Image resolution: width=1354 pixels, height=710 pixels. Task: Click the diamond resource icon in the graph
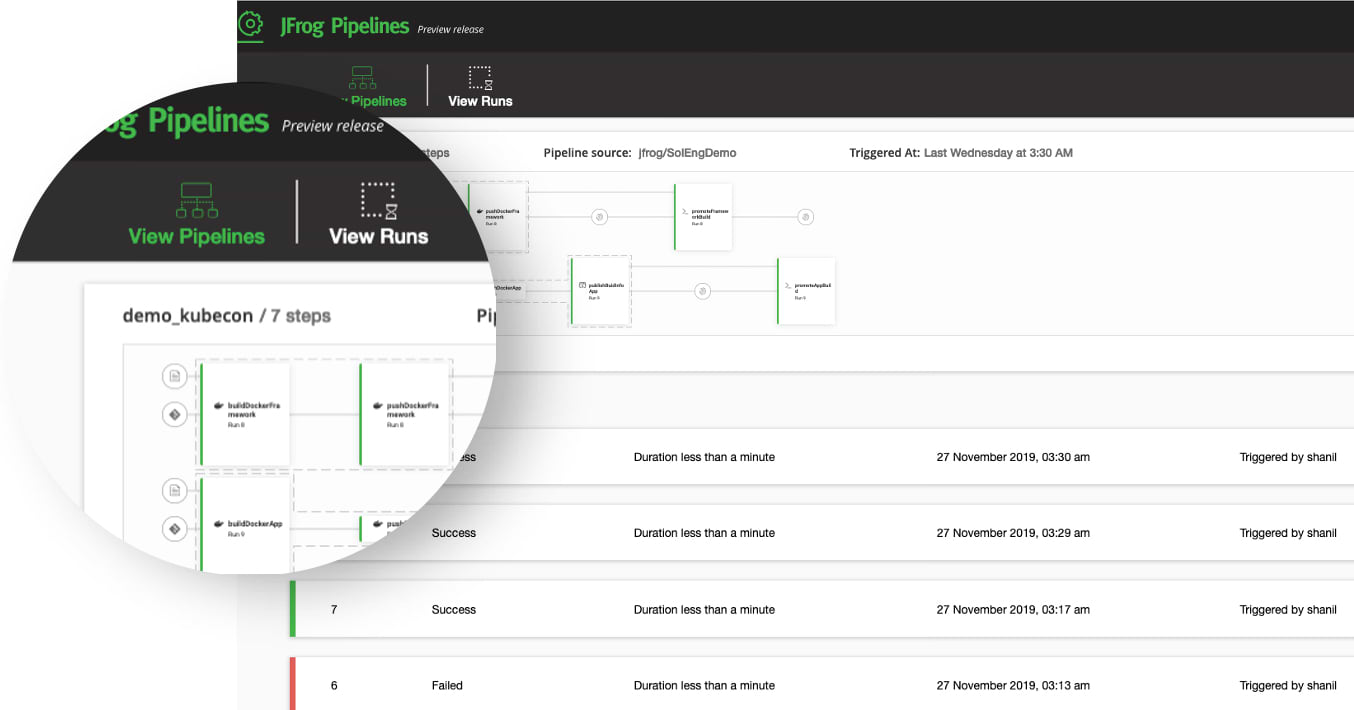tap(174, 414)
